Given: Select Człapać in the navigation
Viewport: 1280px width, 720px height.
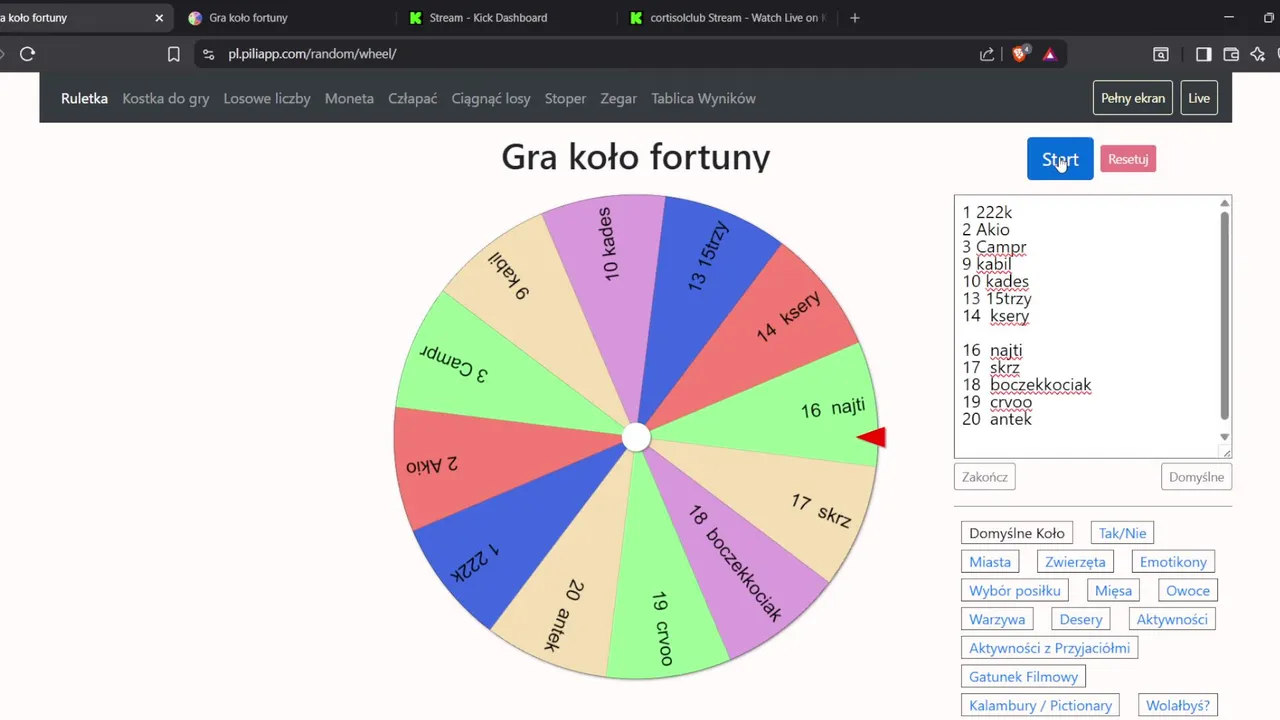Looking at the screenshot, I should 413,98.
